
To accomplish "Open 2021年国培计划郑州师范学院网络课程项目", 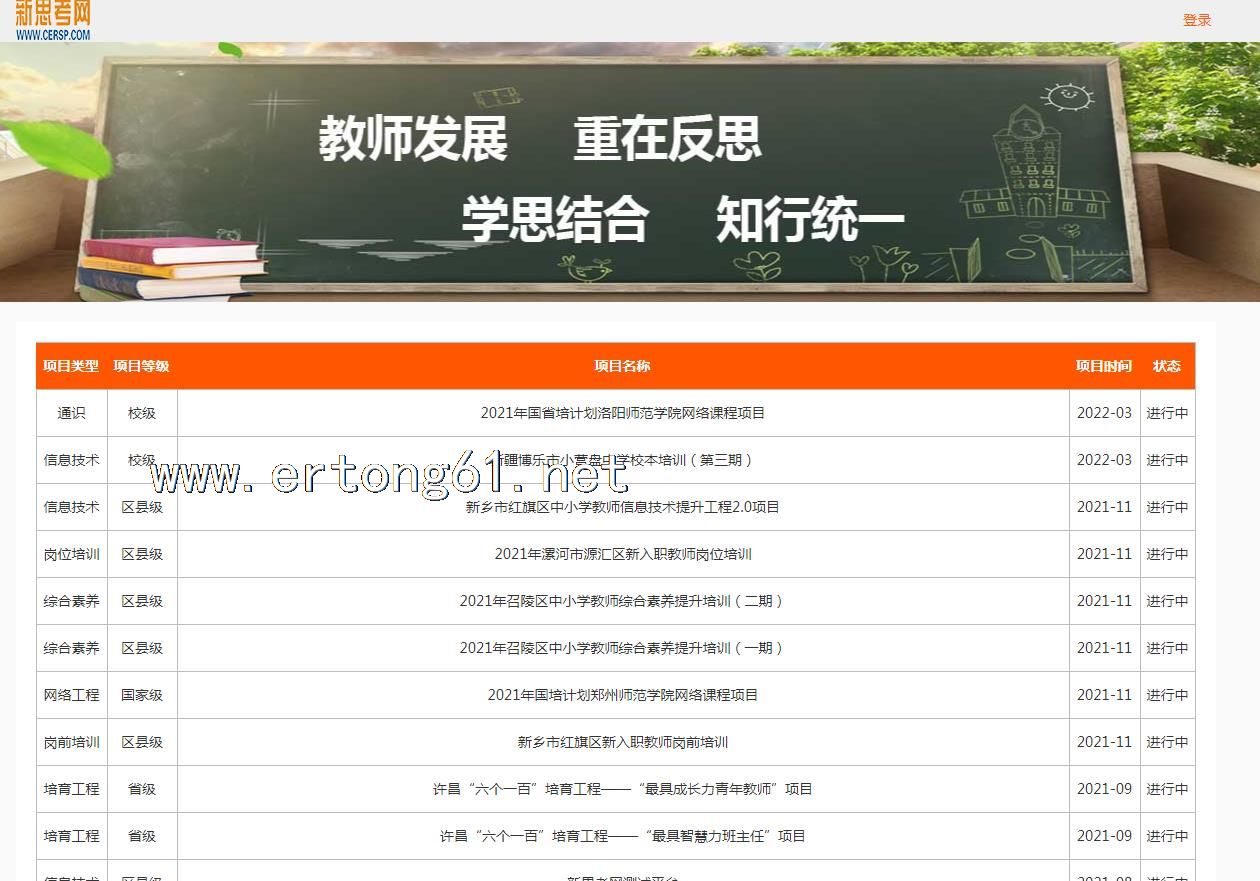I will click(x=622, y=695).
